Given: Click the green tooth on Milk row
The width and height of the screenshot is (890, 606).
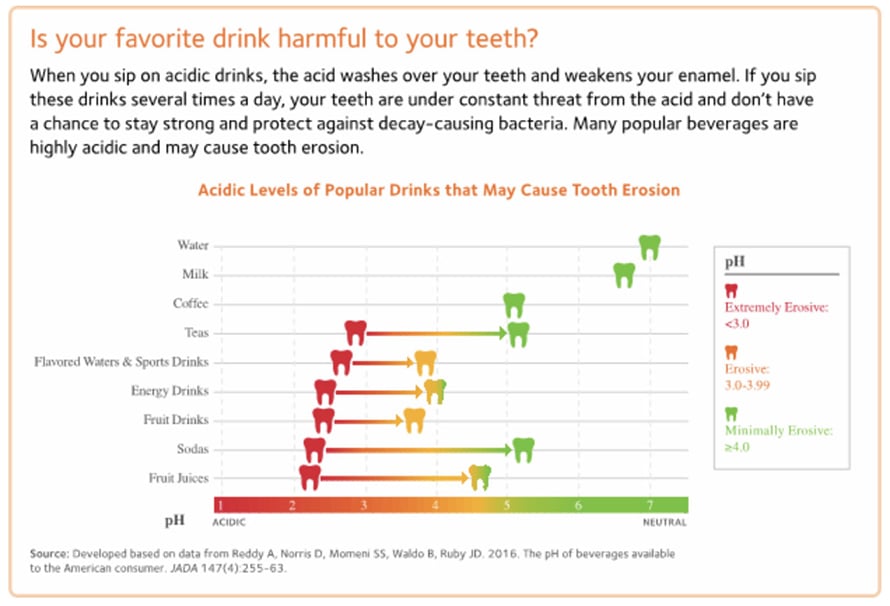Looking at the screenshot, I should coord(624,274).
